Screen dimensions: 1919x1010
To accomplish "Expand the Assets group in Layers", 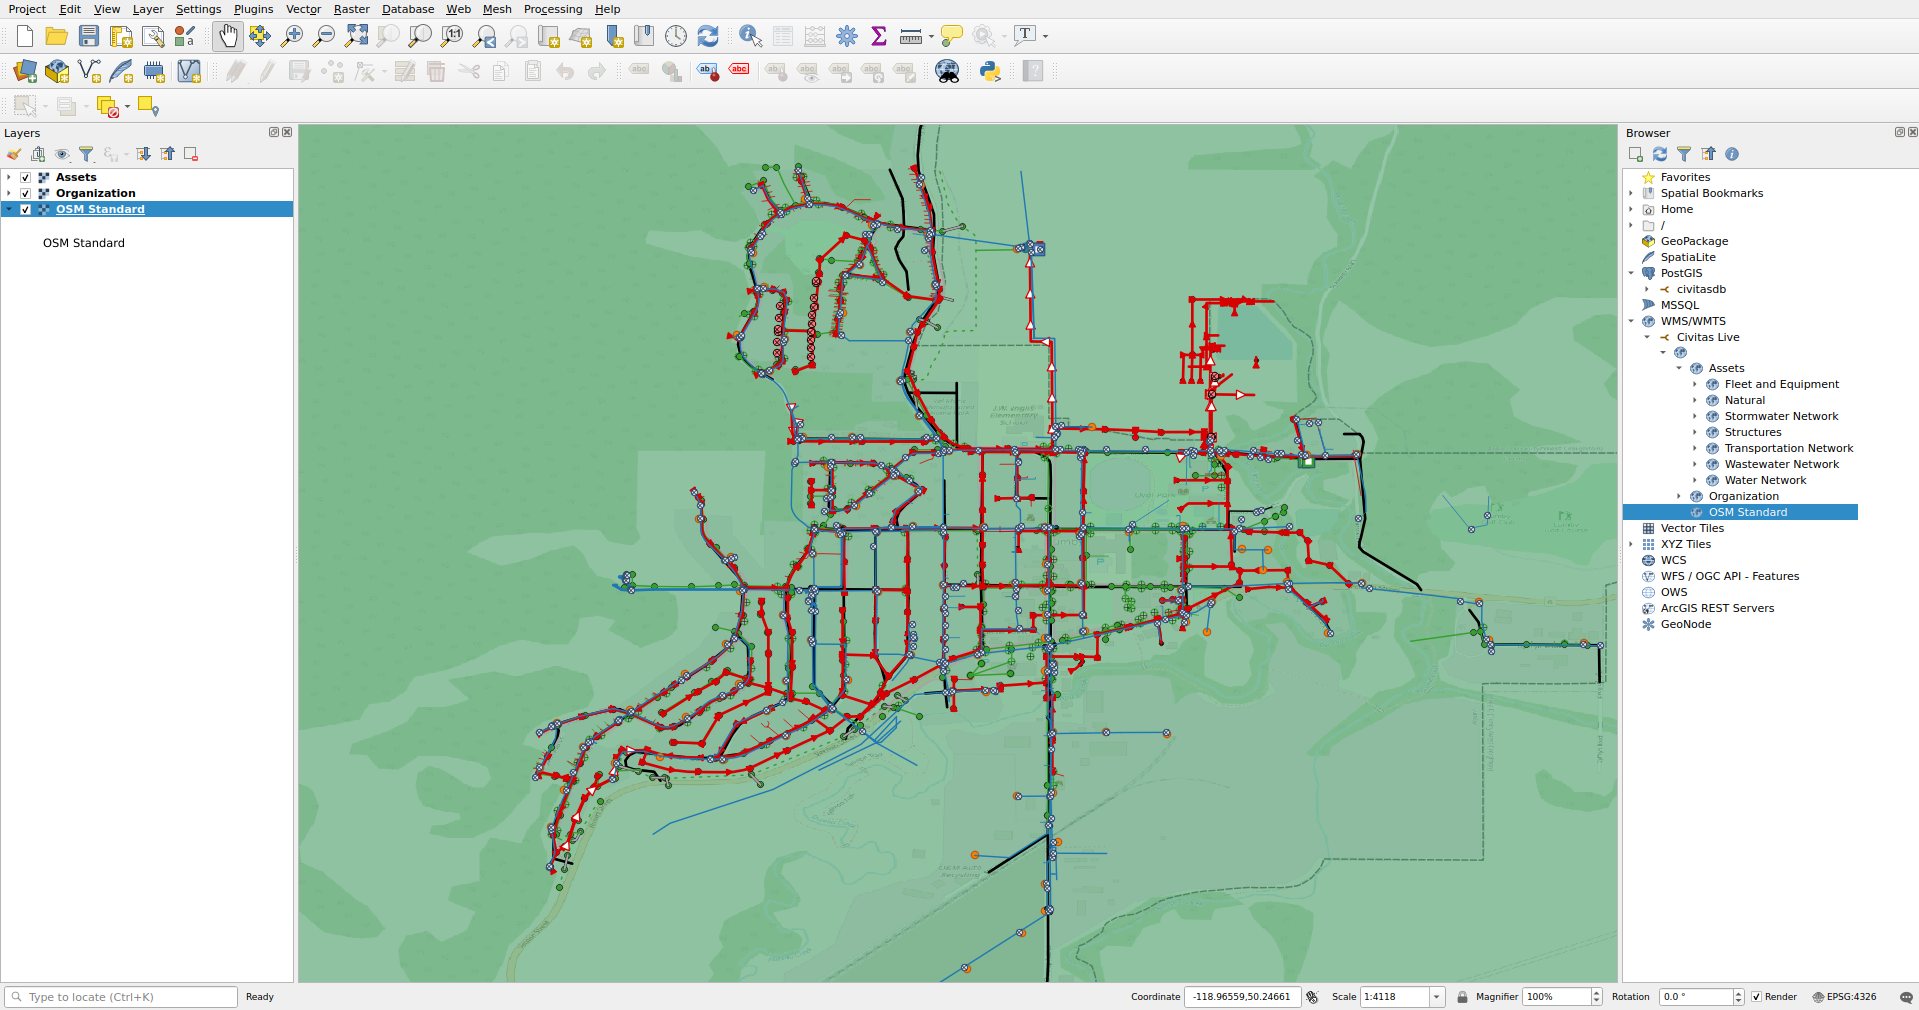I will [9, 177].
